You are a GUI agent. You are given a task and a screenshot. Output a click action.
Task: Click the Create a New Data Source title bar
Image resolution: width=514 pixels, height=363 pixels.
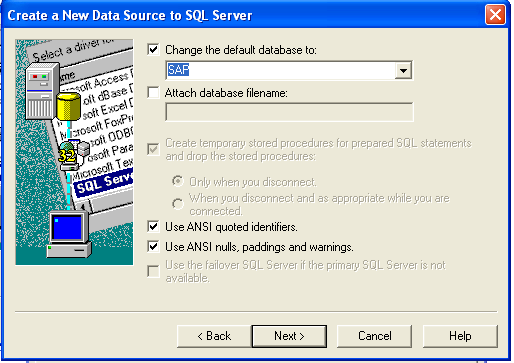[x=243, y=15]
